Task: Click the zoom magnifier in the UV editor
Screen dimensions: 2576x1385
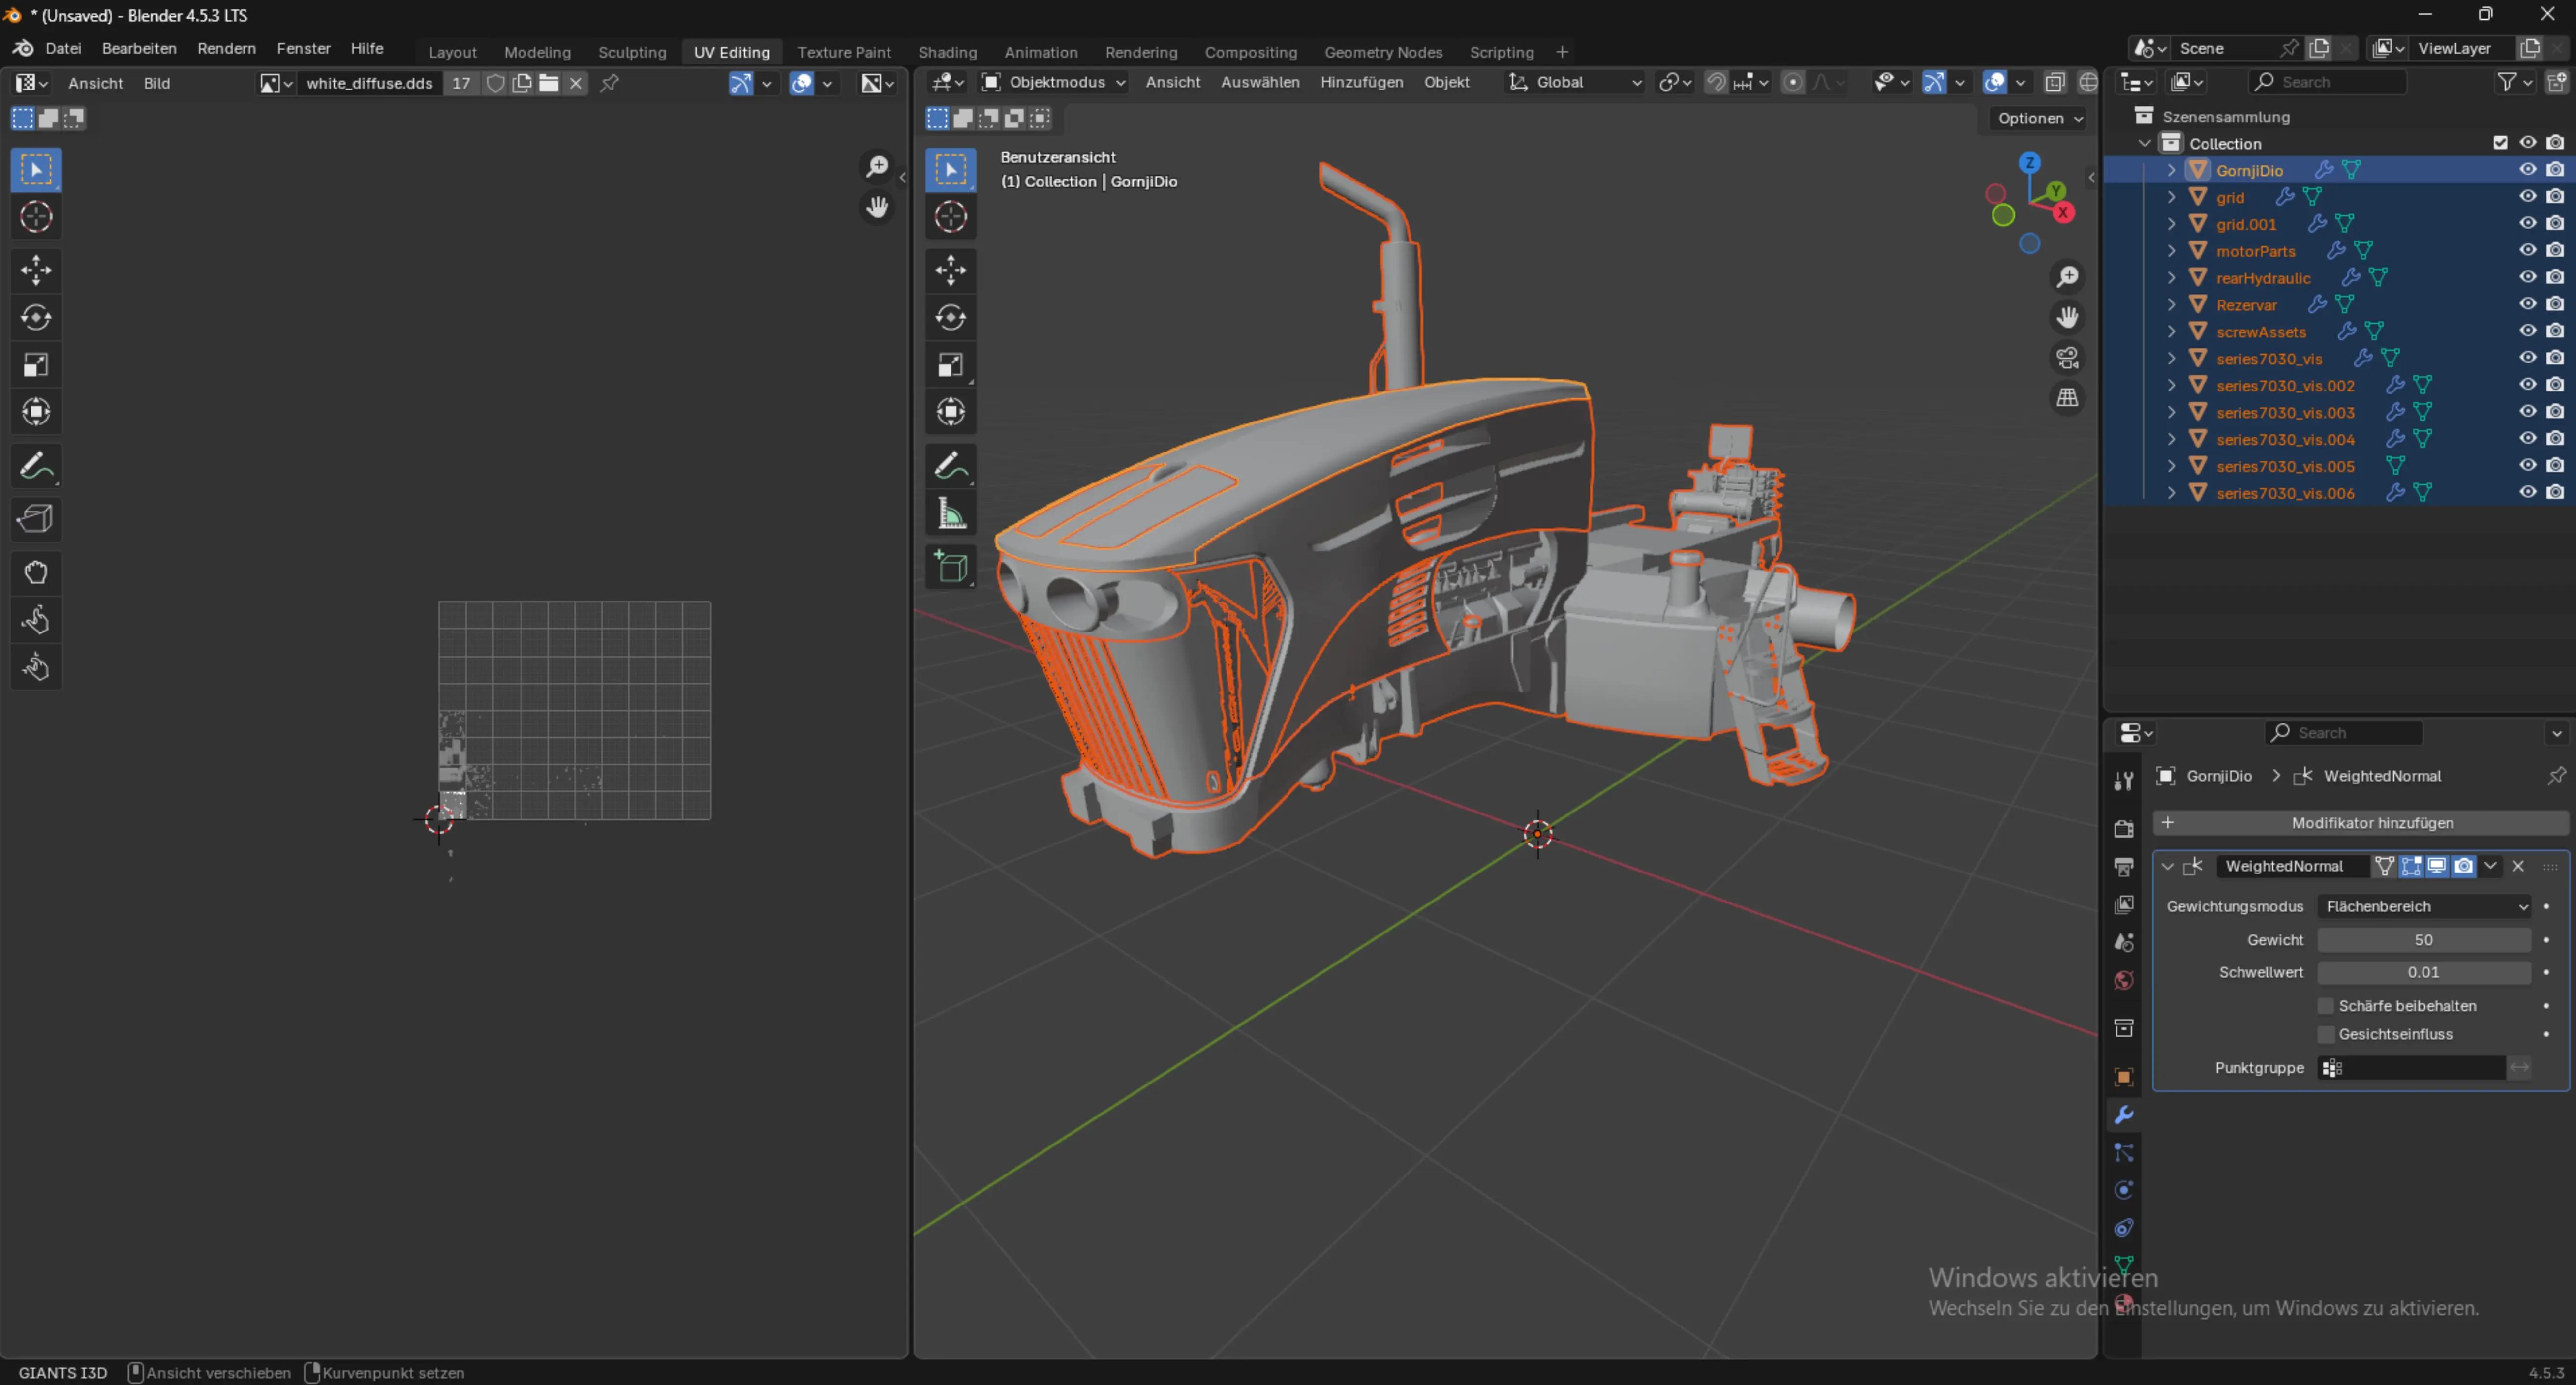Action: [877, 166]
